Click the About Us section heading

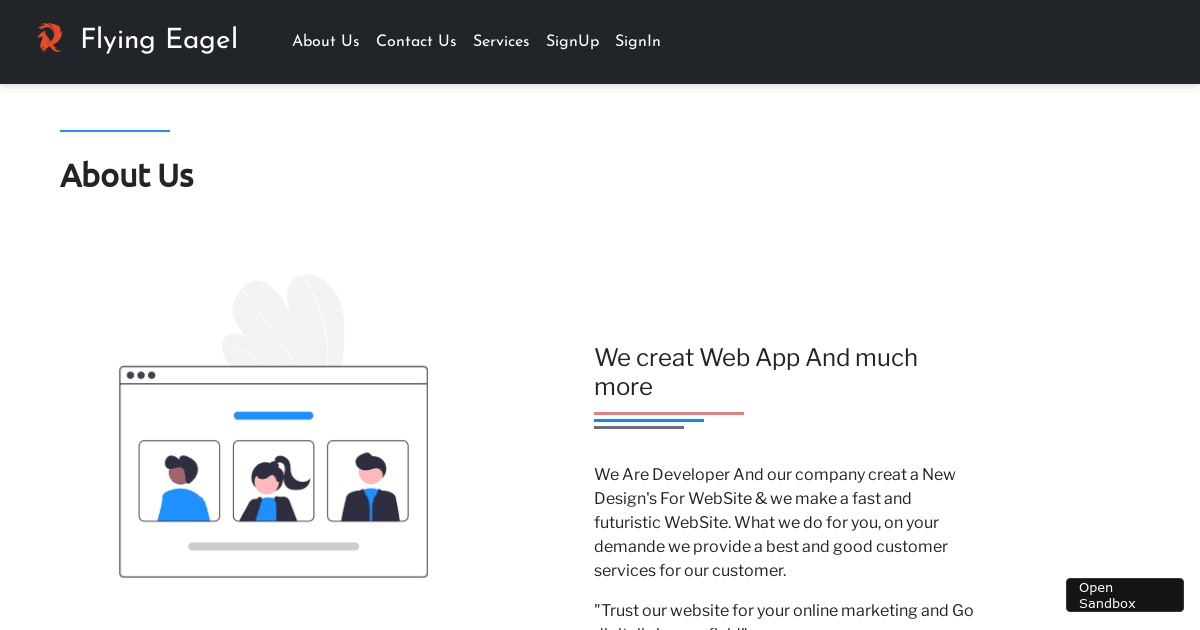127,175
